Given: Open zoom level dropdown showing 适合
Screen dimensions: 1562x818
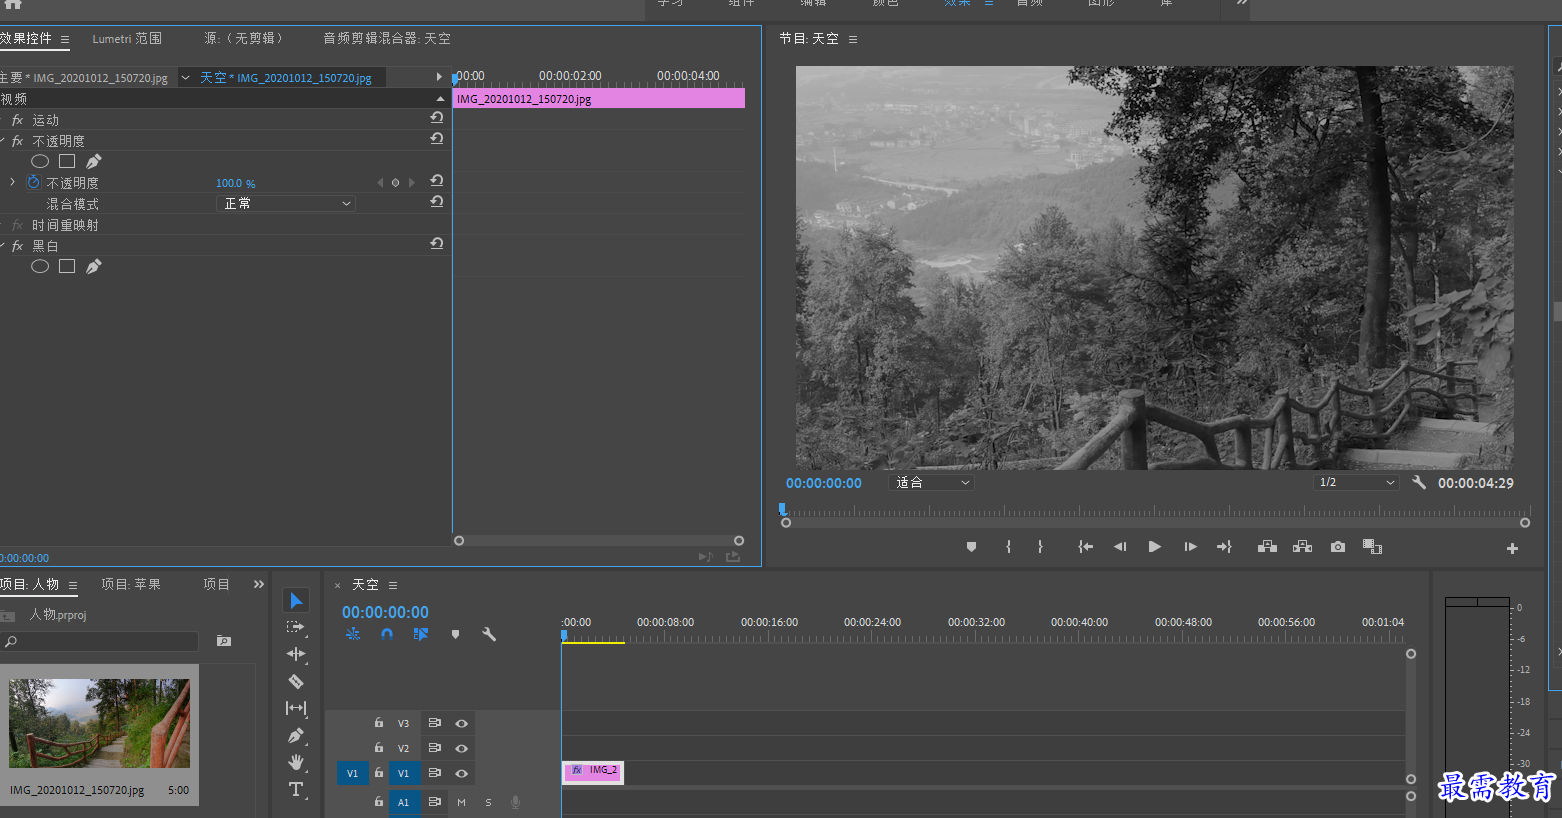Looking at the screenshot, I should pos(931,482).
